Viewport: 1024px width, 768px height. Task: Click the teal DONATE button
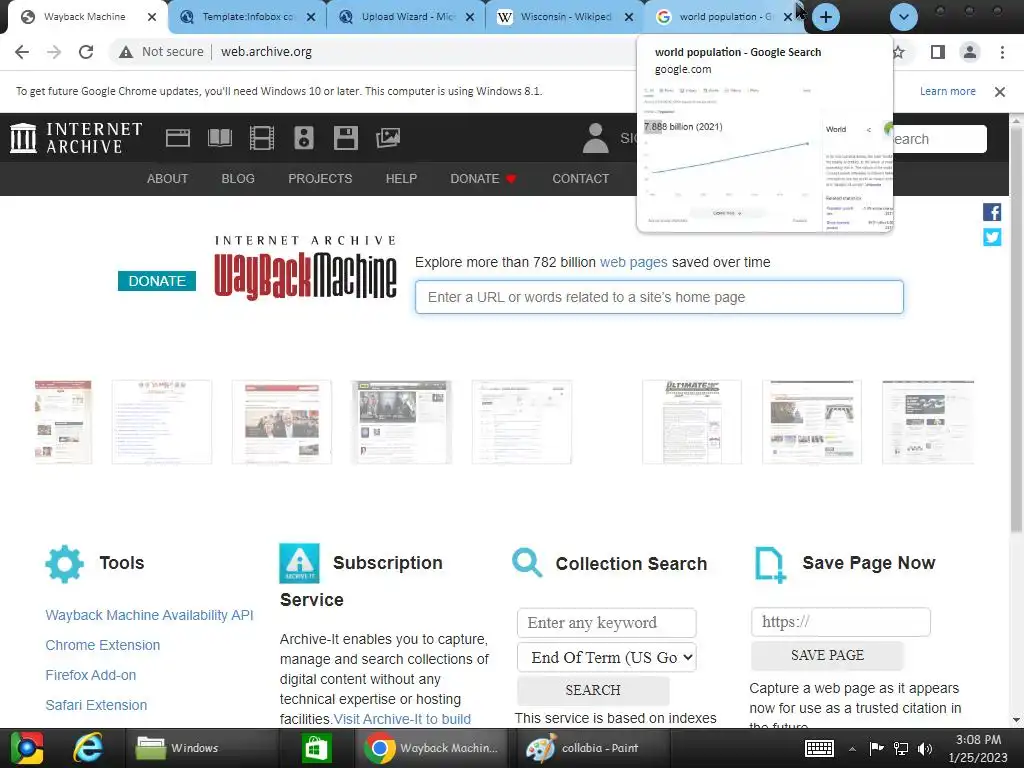point(157,281)
